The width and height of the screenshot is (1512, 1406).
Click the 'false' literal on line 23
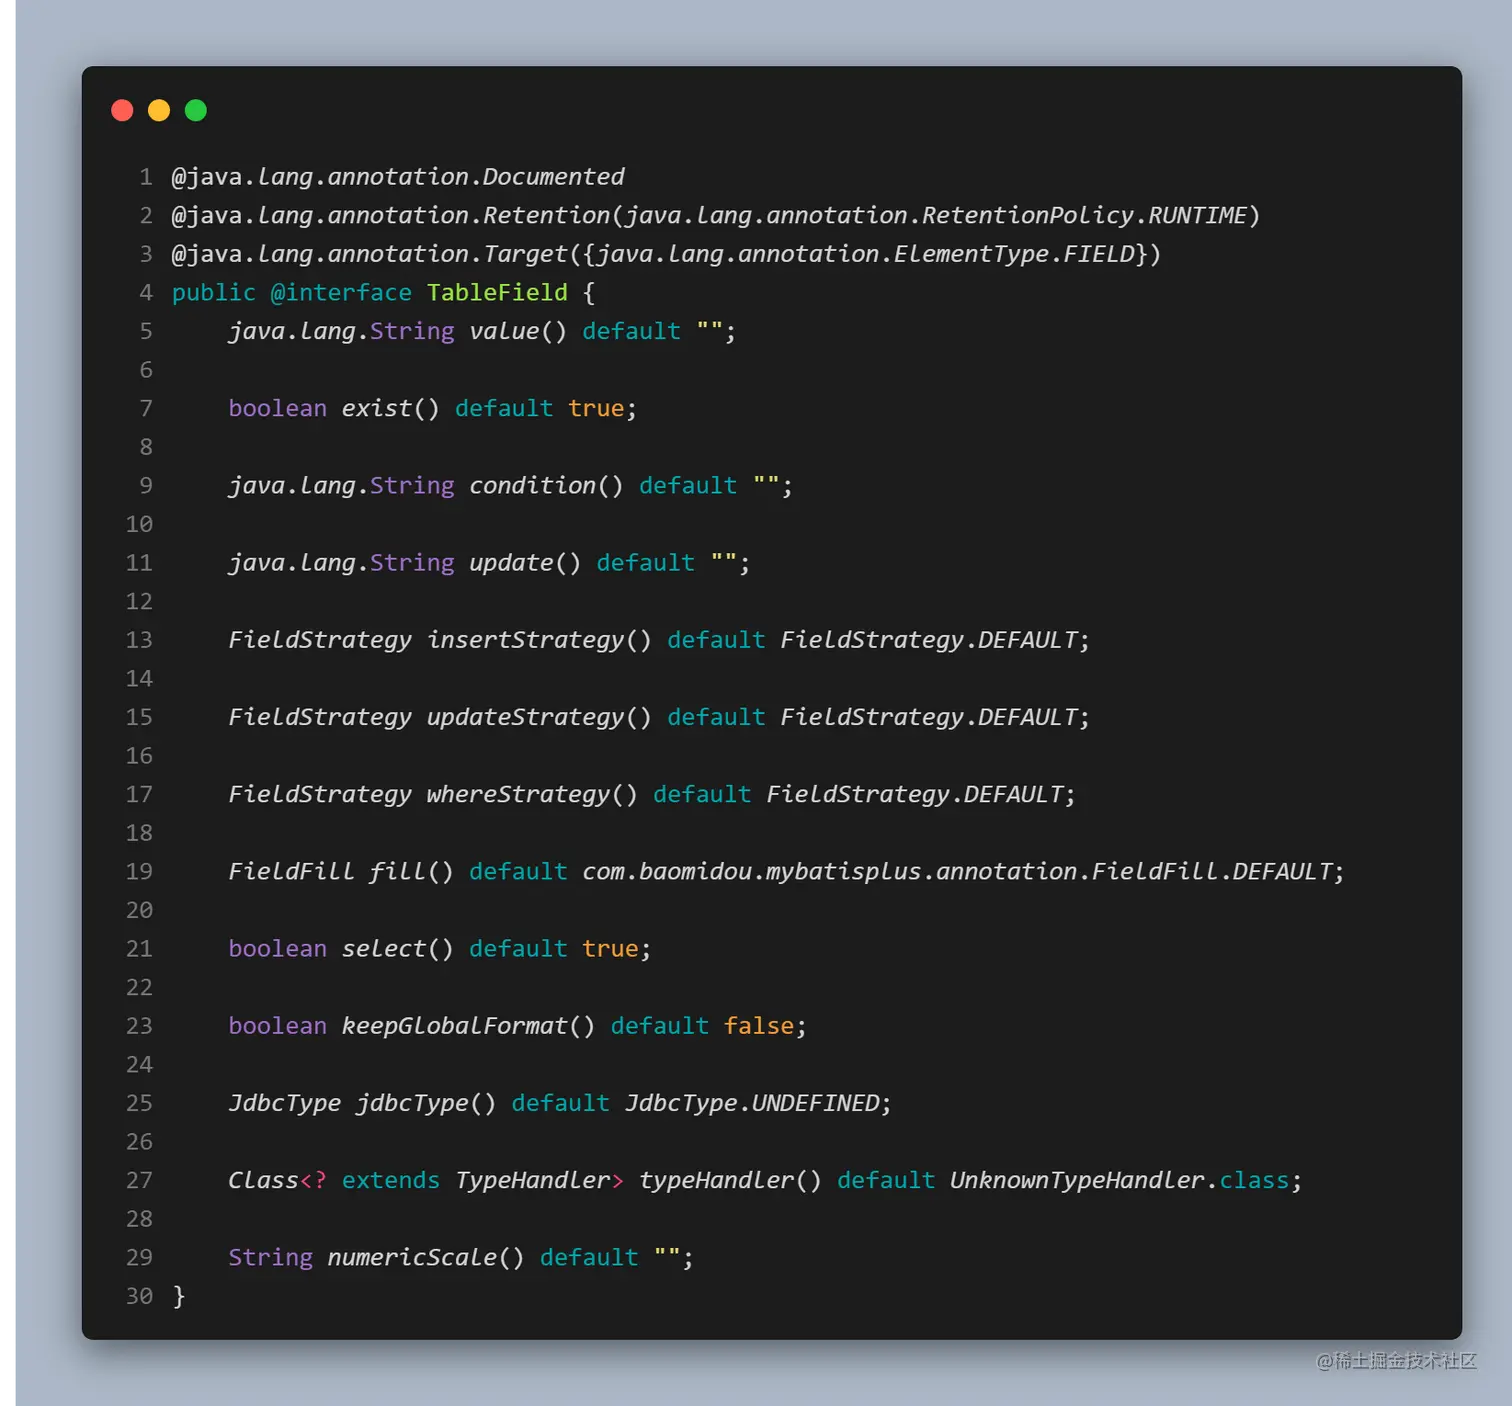click(759, 1026)
